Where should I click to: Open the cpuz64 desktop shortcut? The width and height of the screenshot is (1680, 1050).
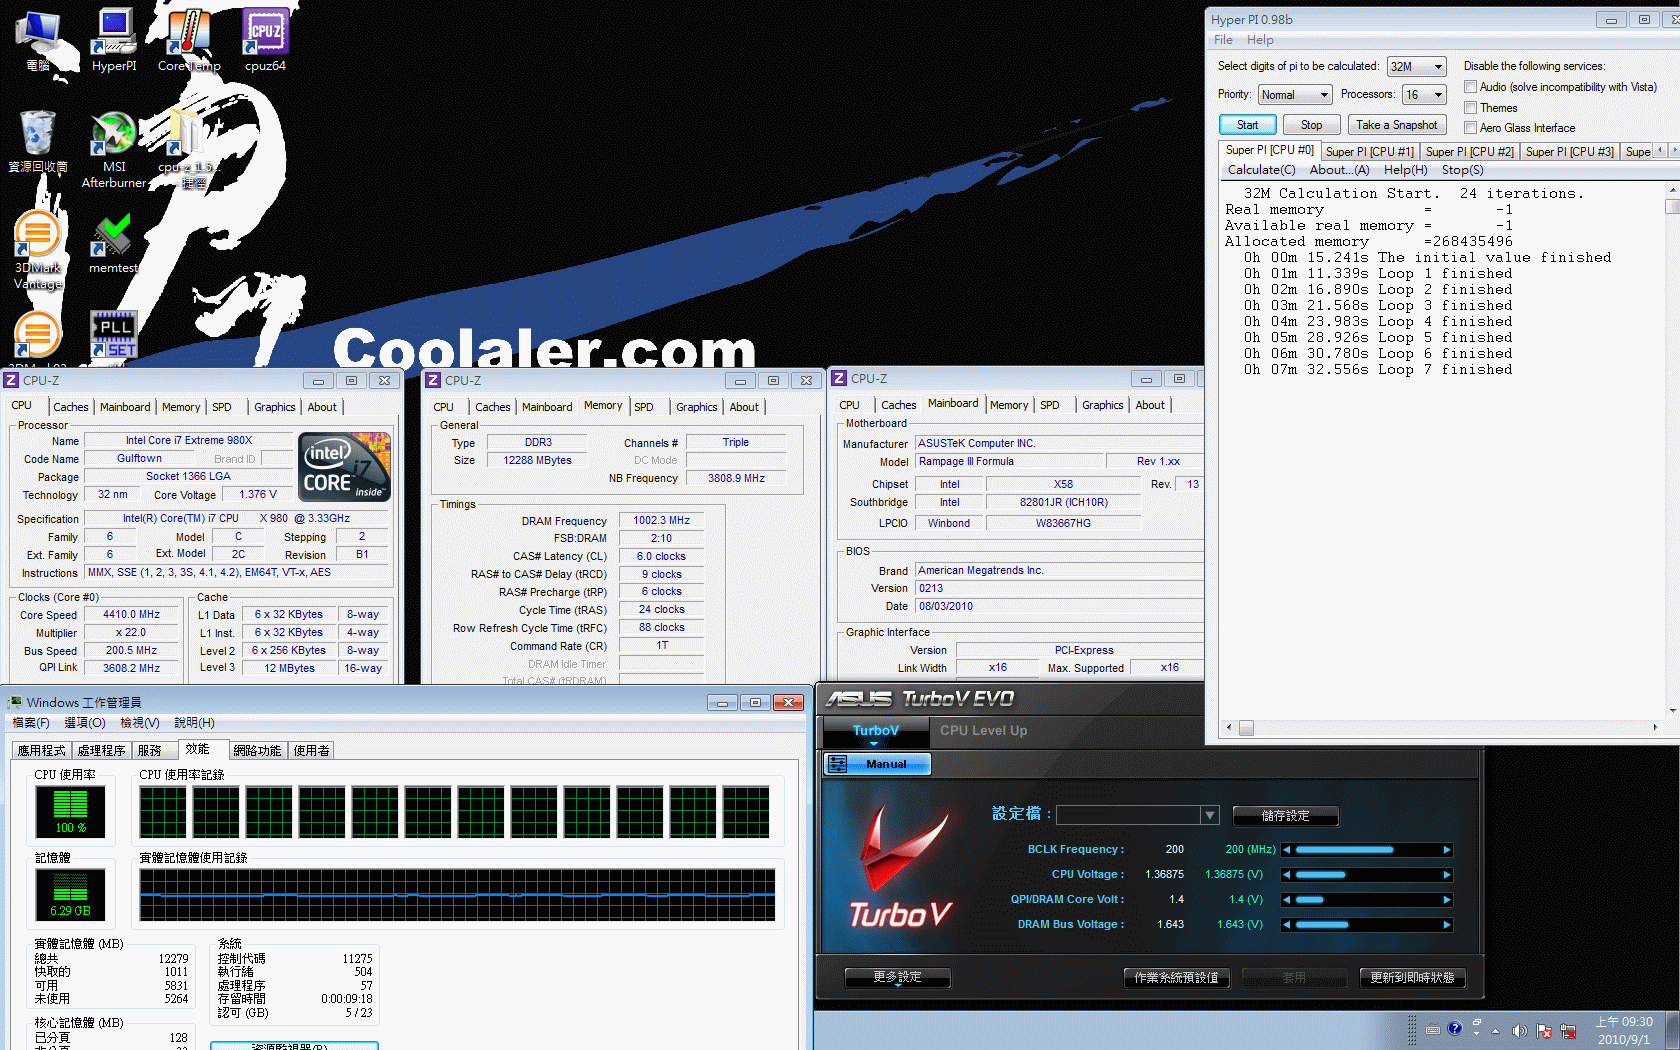point(265,40)
